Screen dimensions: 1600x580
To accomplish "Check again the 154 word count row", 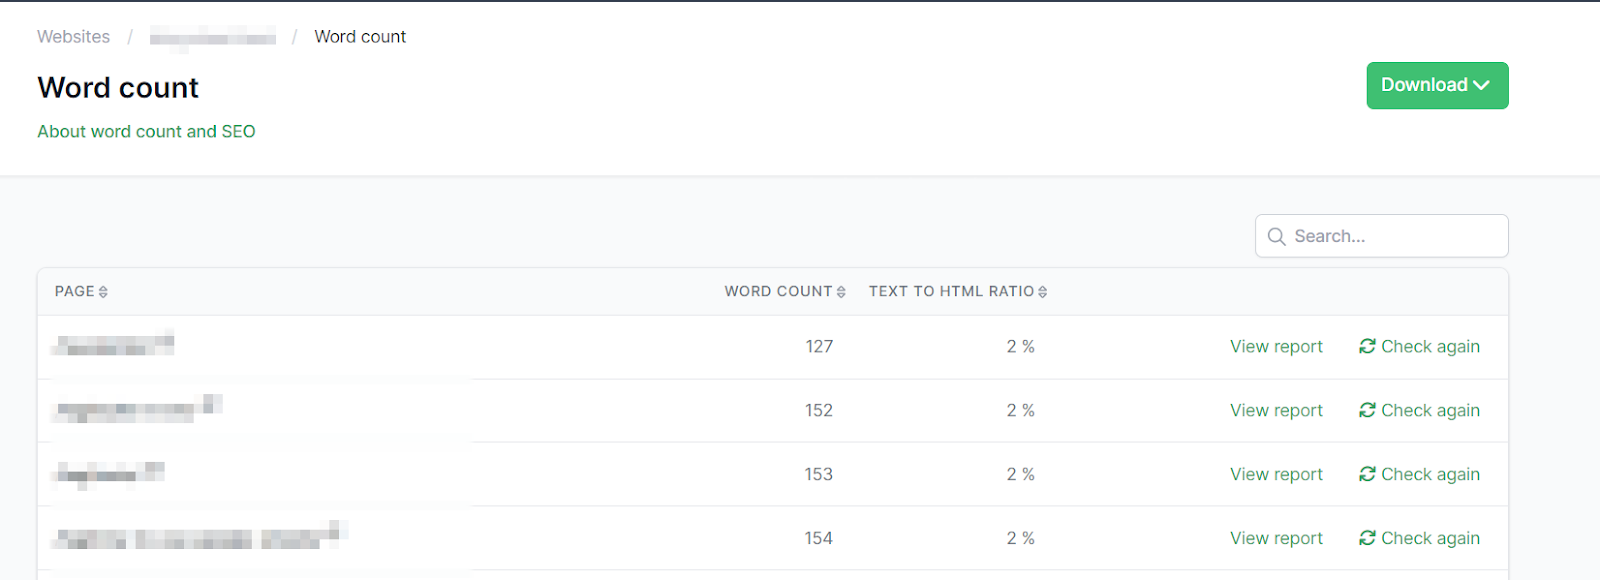I will coord(1419,538).
